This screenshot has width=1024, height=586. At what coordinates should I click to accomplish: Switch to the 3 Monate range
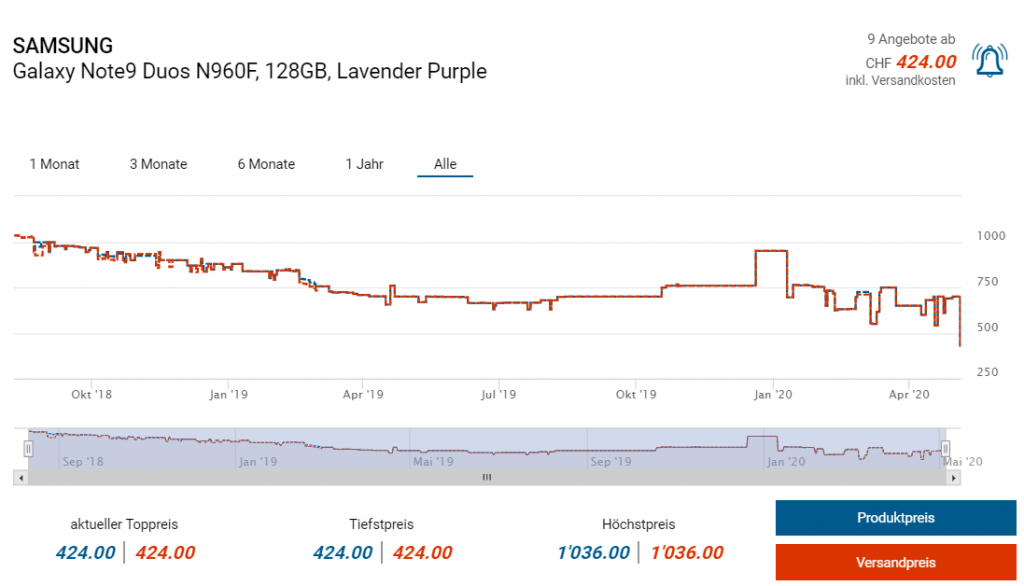coord(158,164)
